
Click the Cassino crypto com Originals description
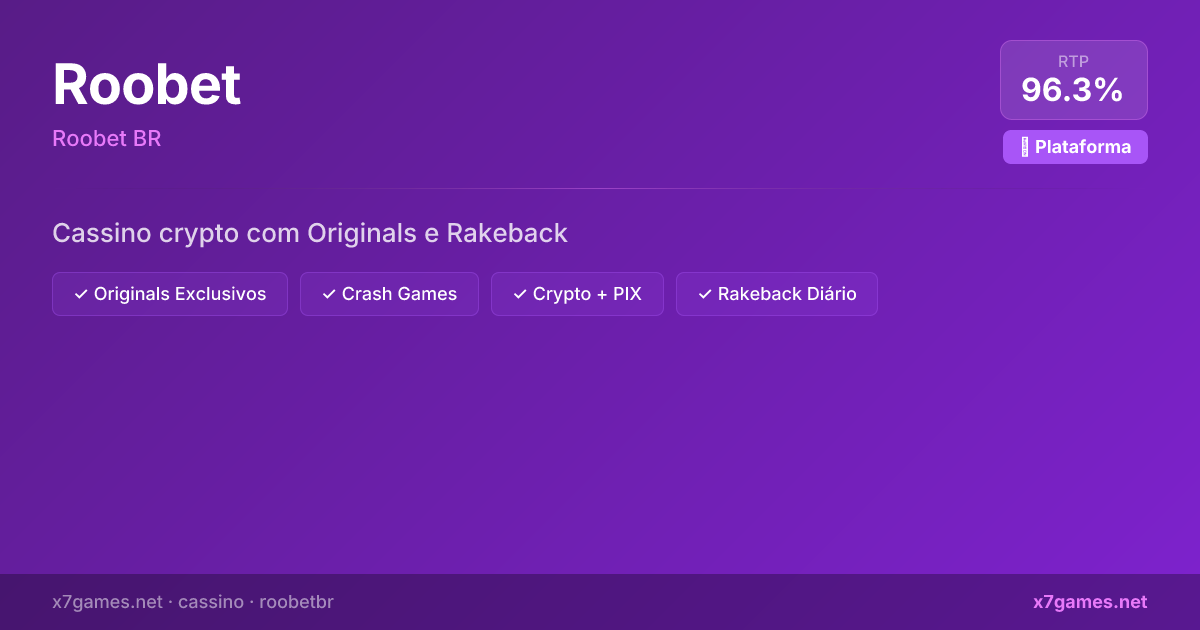310,233
